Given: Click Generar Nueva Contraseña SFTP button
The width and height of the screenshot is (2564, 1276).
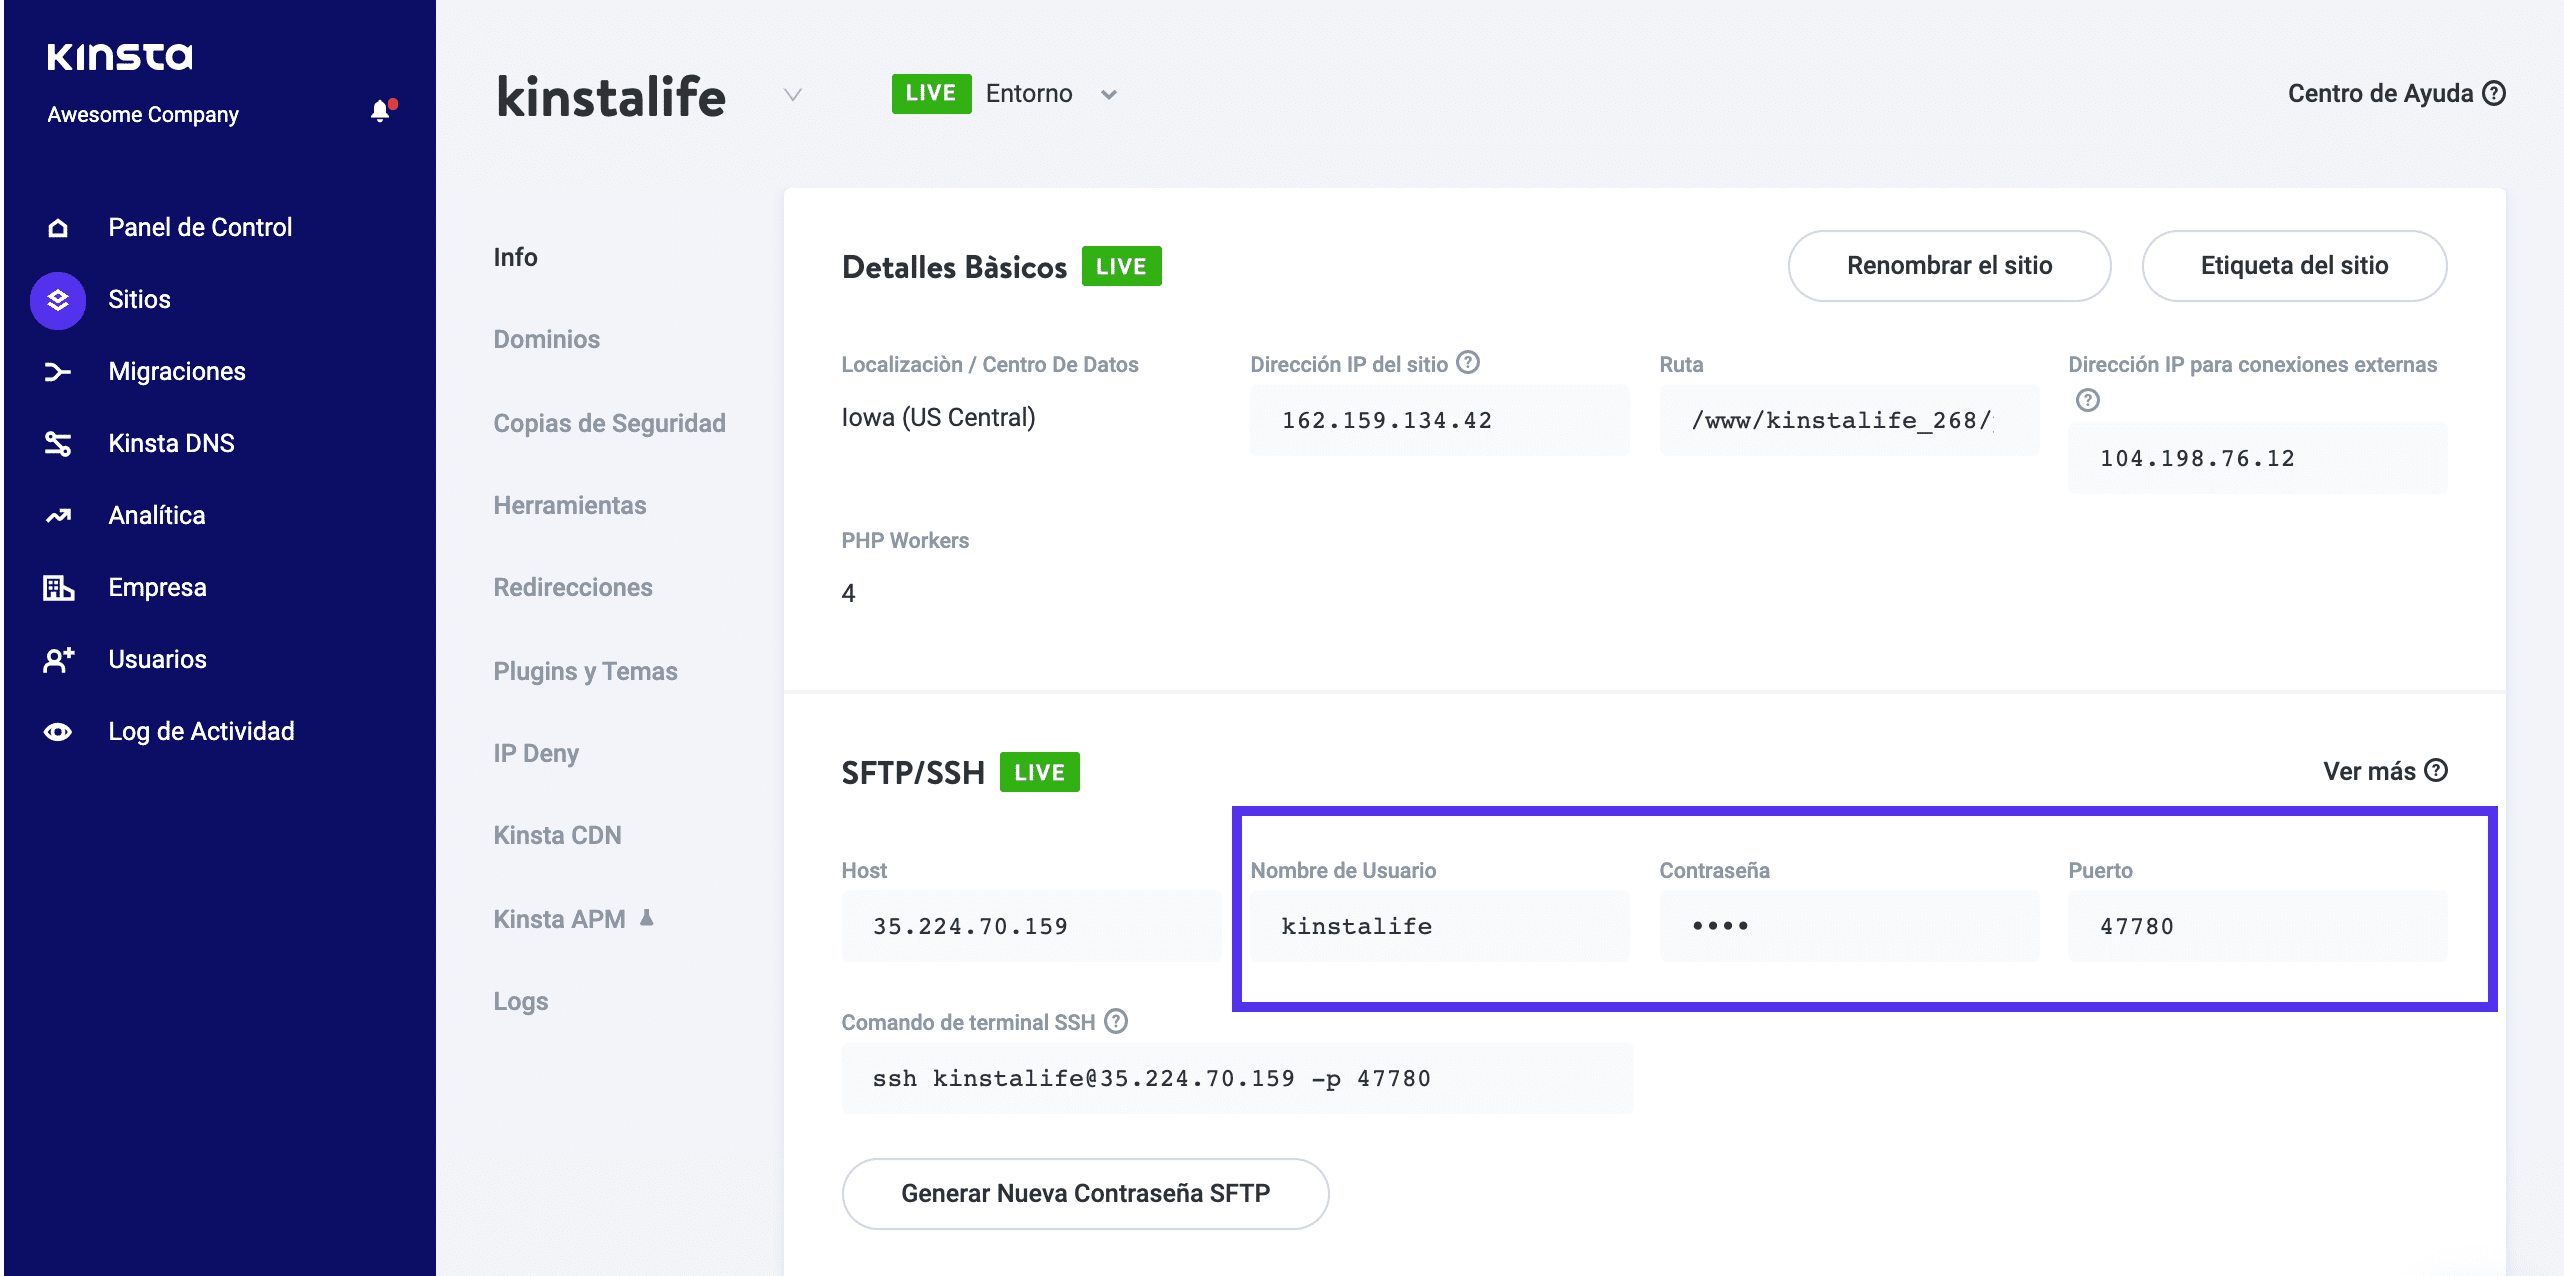Looking at the screenshot, I should point(1085,1194).
